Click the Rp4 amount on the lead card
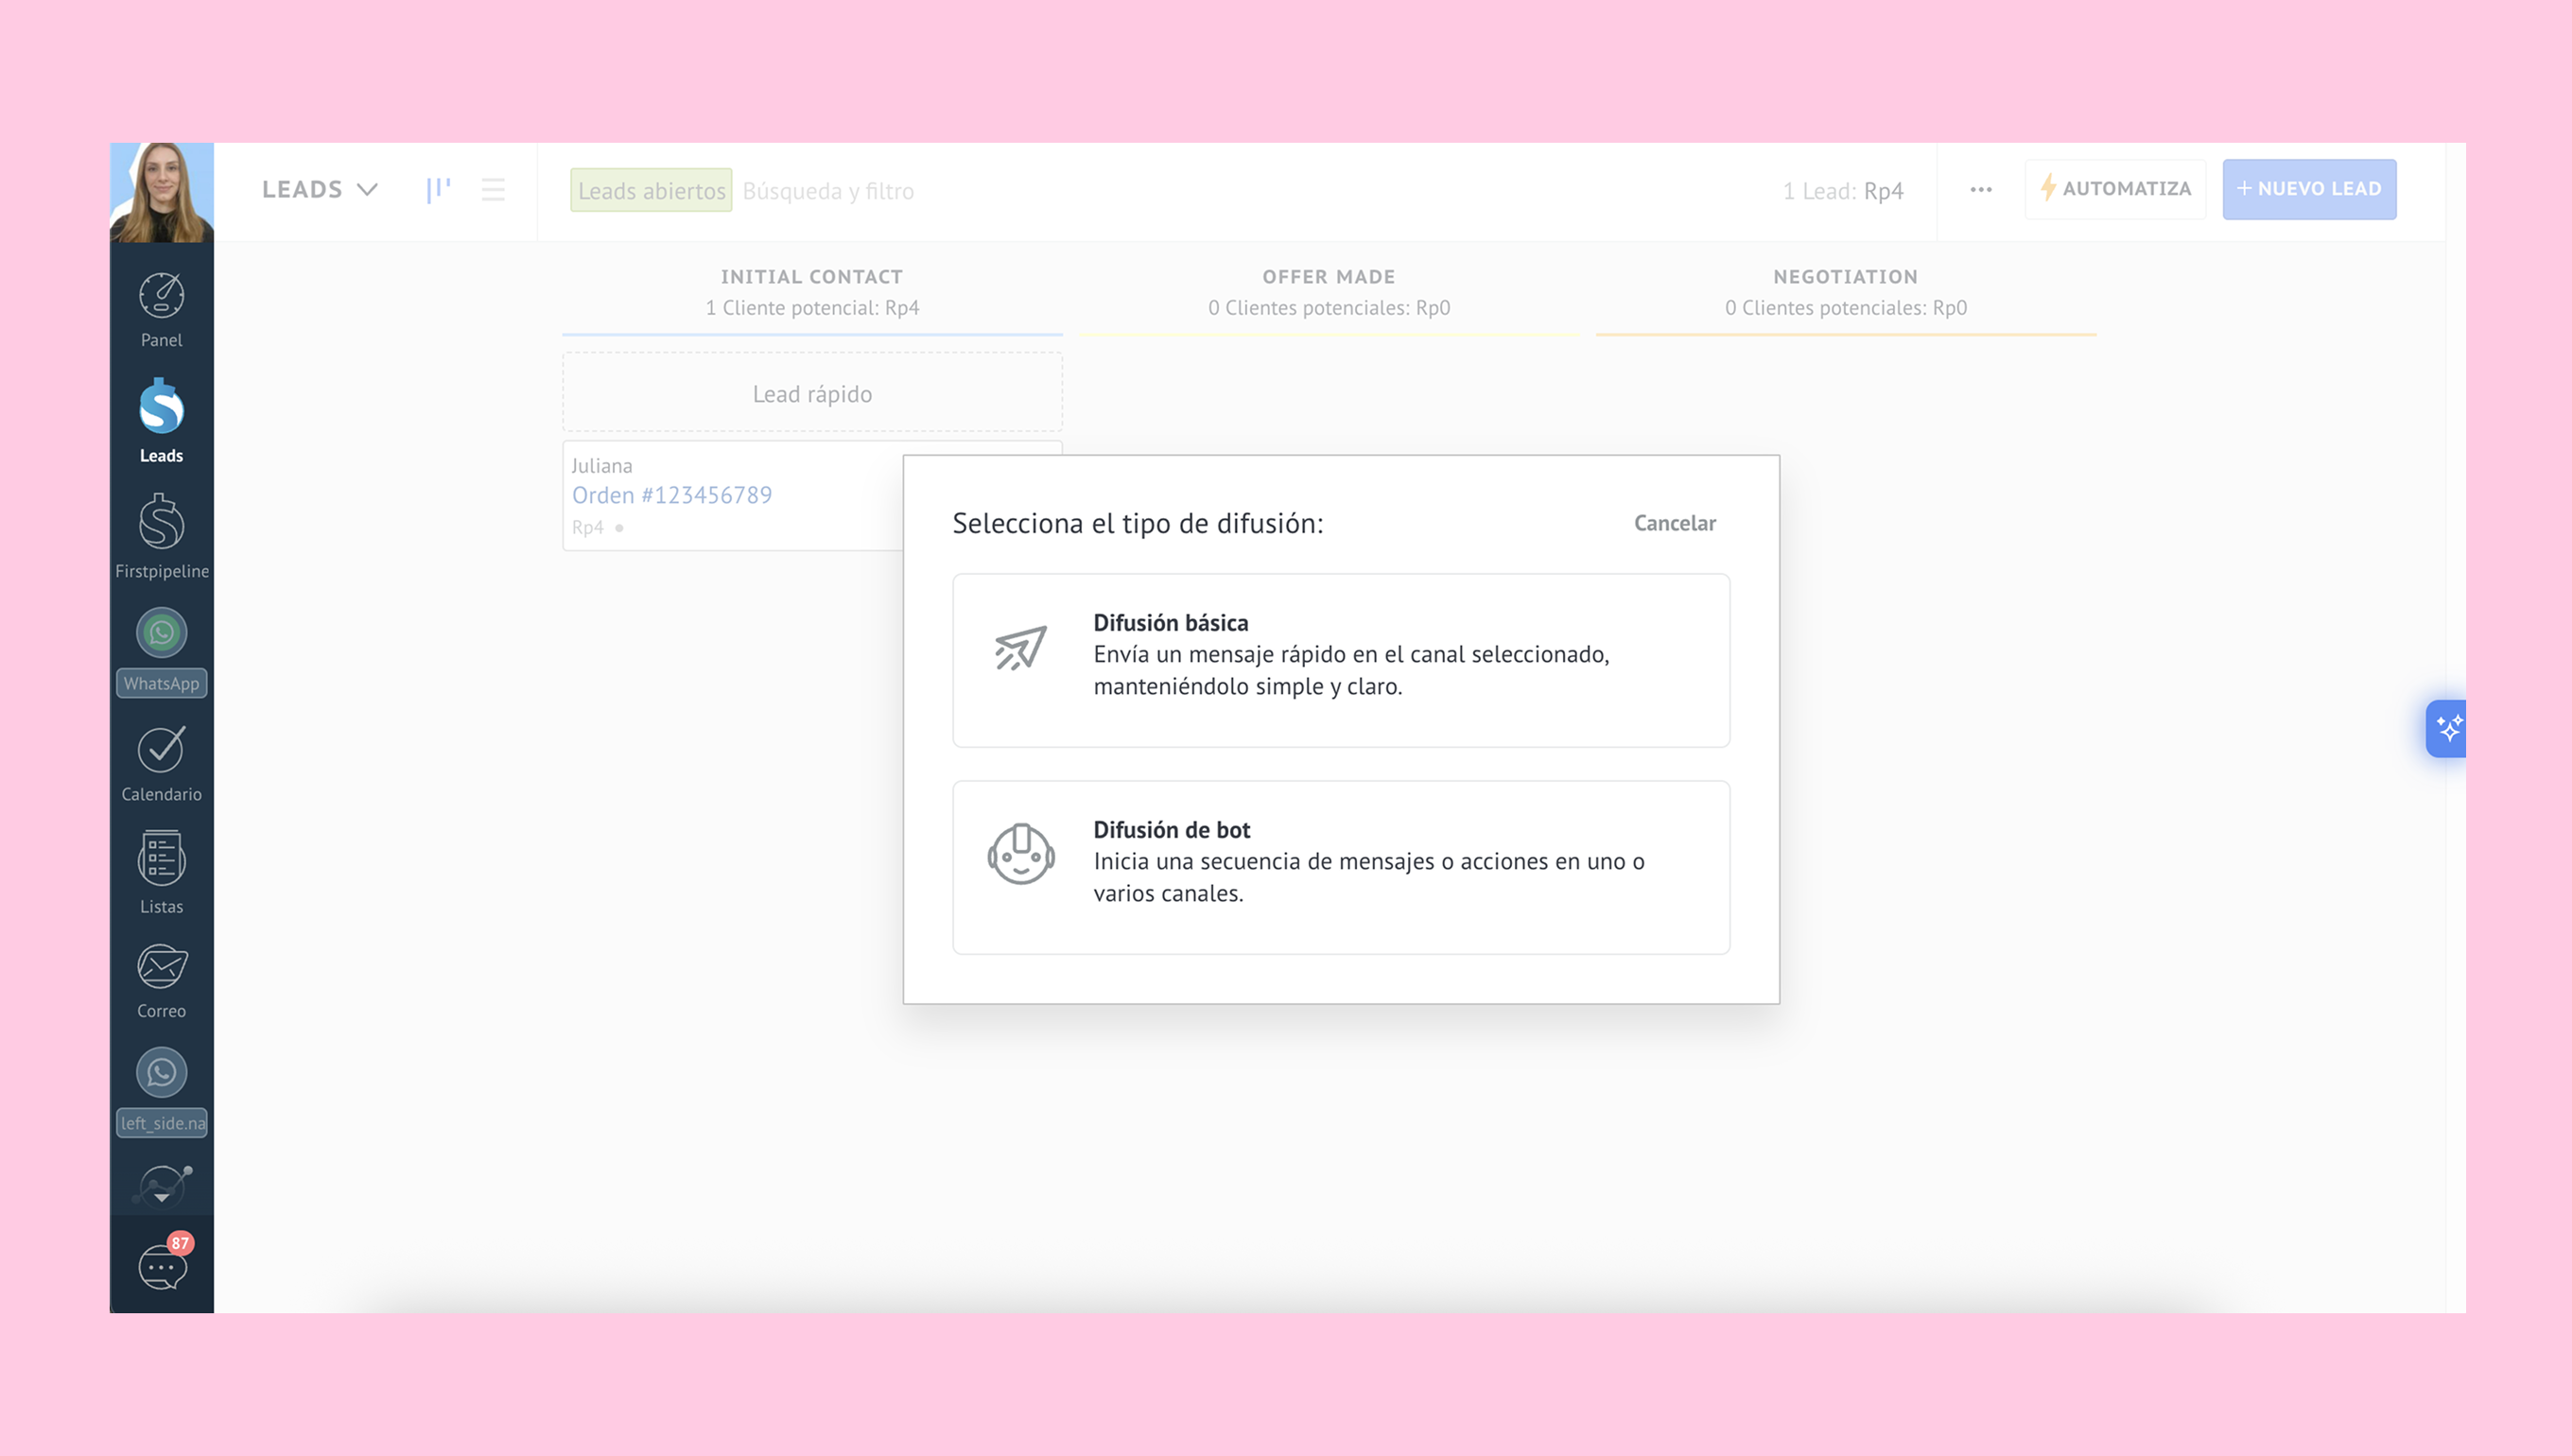The height and width of the screenshot is (1456, 2572). 588,527
